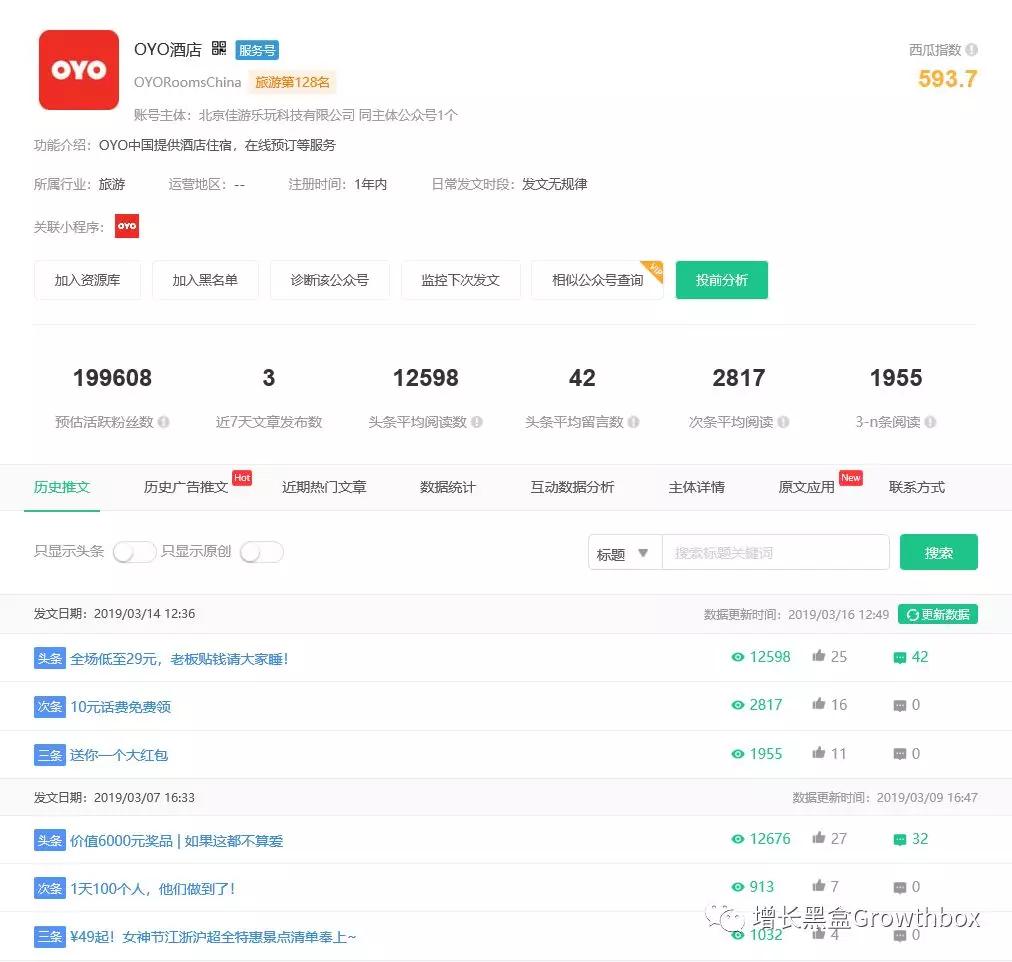Click 发文日期: 2019/03/14 12:36 text
The width and height of the screenshot is (1012, 962).
114,614
